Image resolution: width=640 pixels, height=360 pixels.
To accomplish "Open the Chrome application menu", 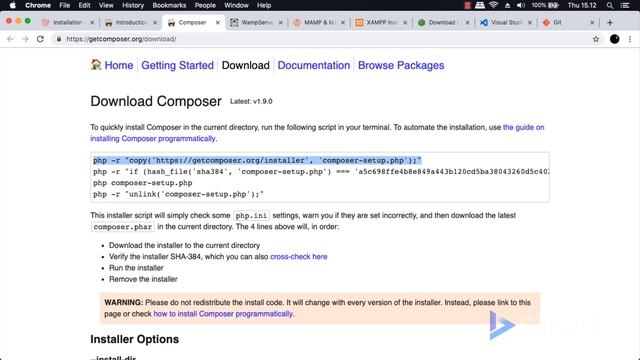I will pos(38,5).
